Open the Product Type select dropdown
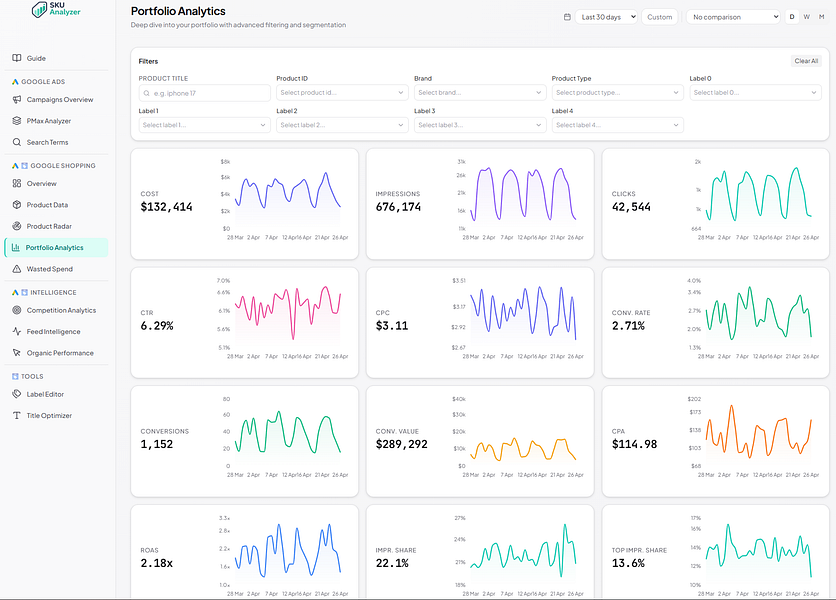 [617, 93]
